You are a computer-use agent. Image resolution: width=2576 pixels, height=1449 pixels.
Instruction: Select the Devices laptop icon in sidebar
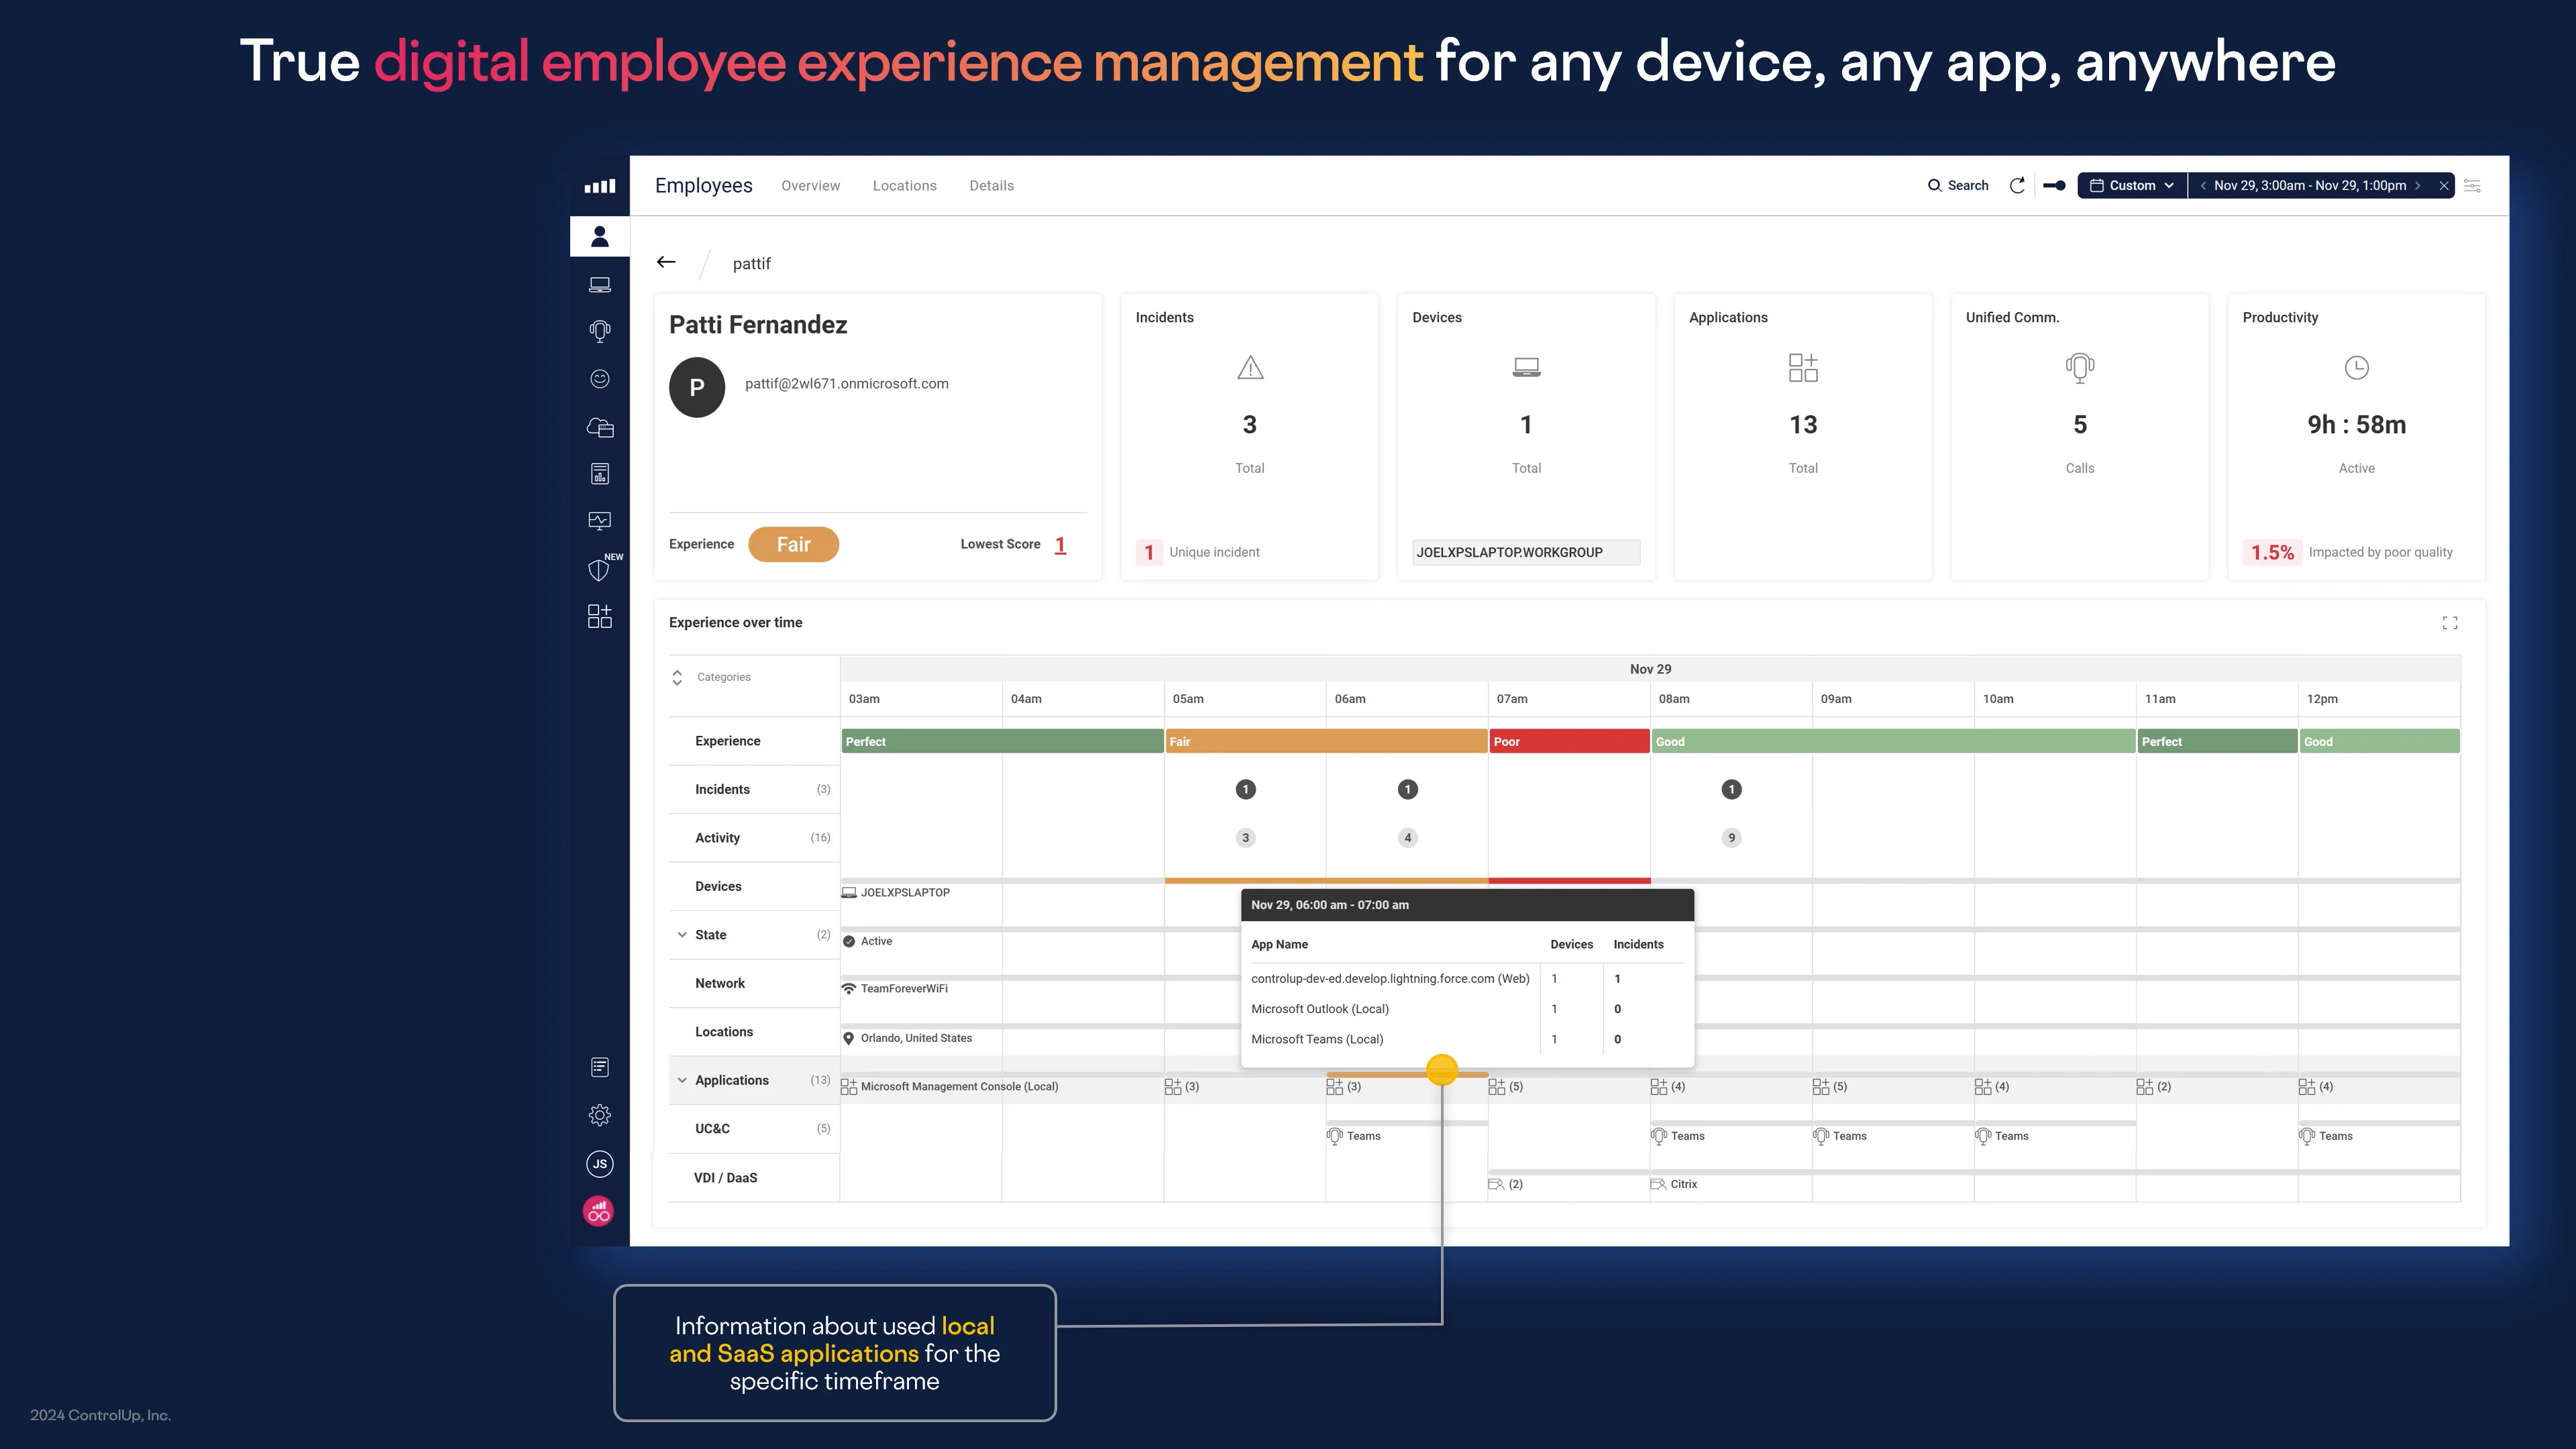[600, 284]
